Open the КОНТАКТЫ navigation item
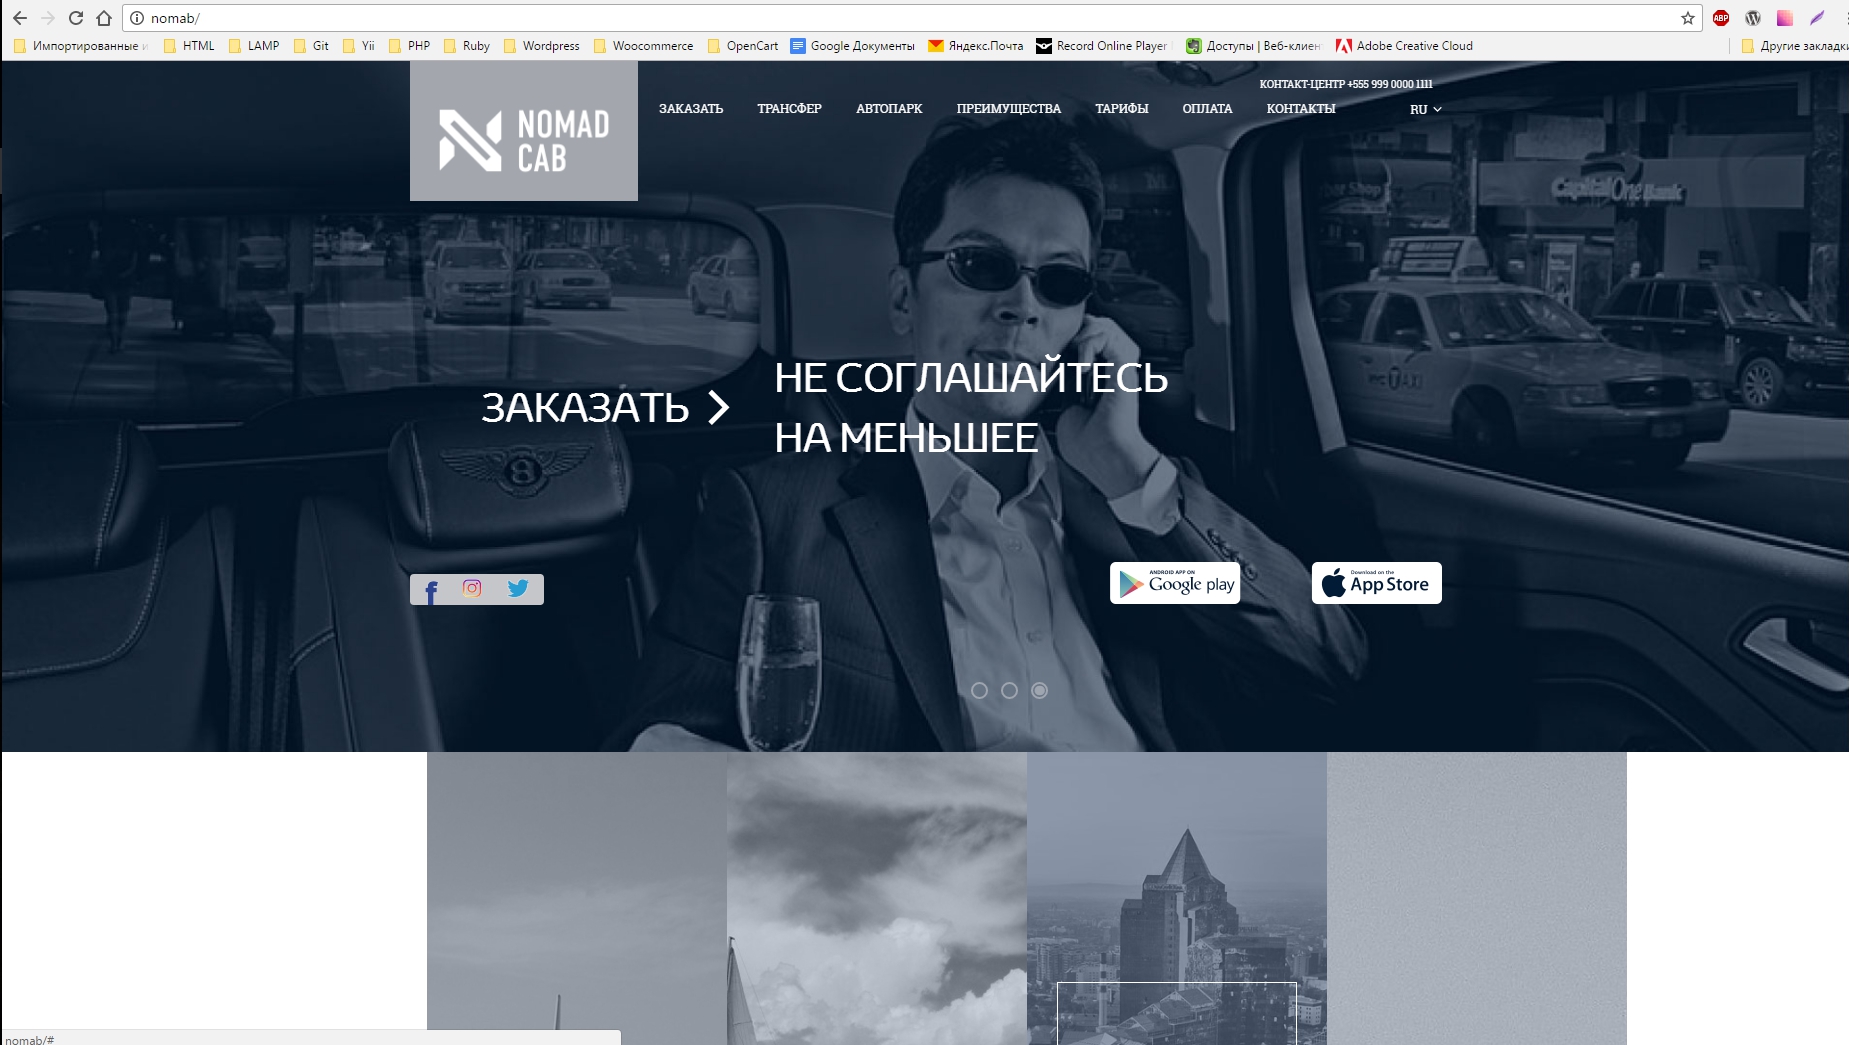The image size is (1849, 1045). pyautogui.click(x=1301, y=109)
